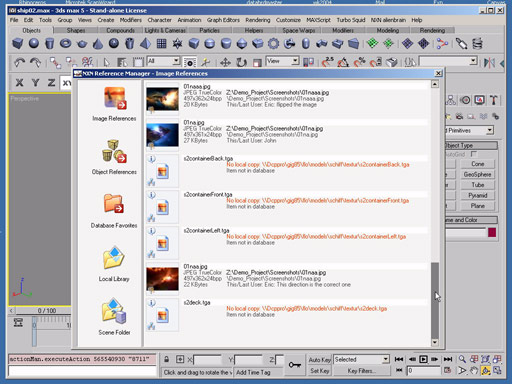Toggle the angle snap icon

pyautogui.click(x=343, y=62)
